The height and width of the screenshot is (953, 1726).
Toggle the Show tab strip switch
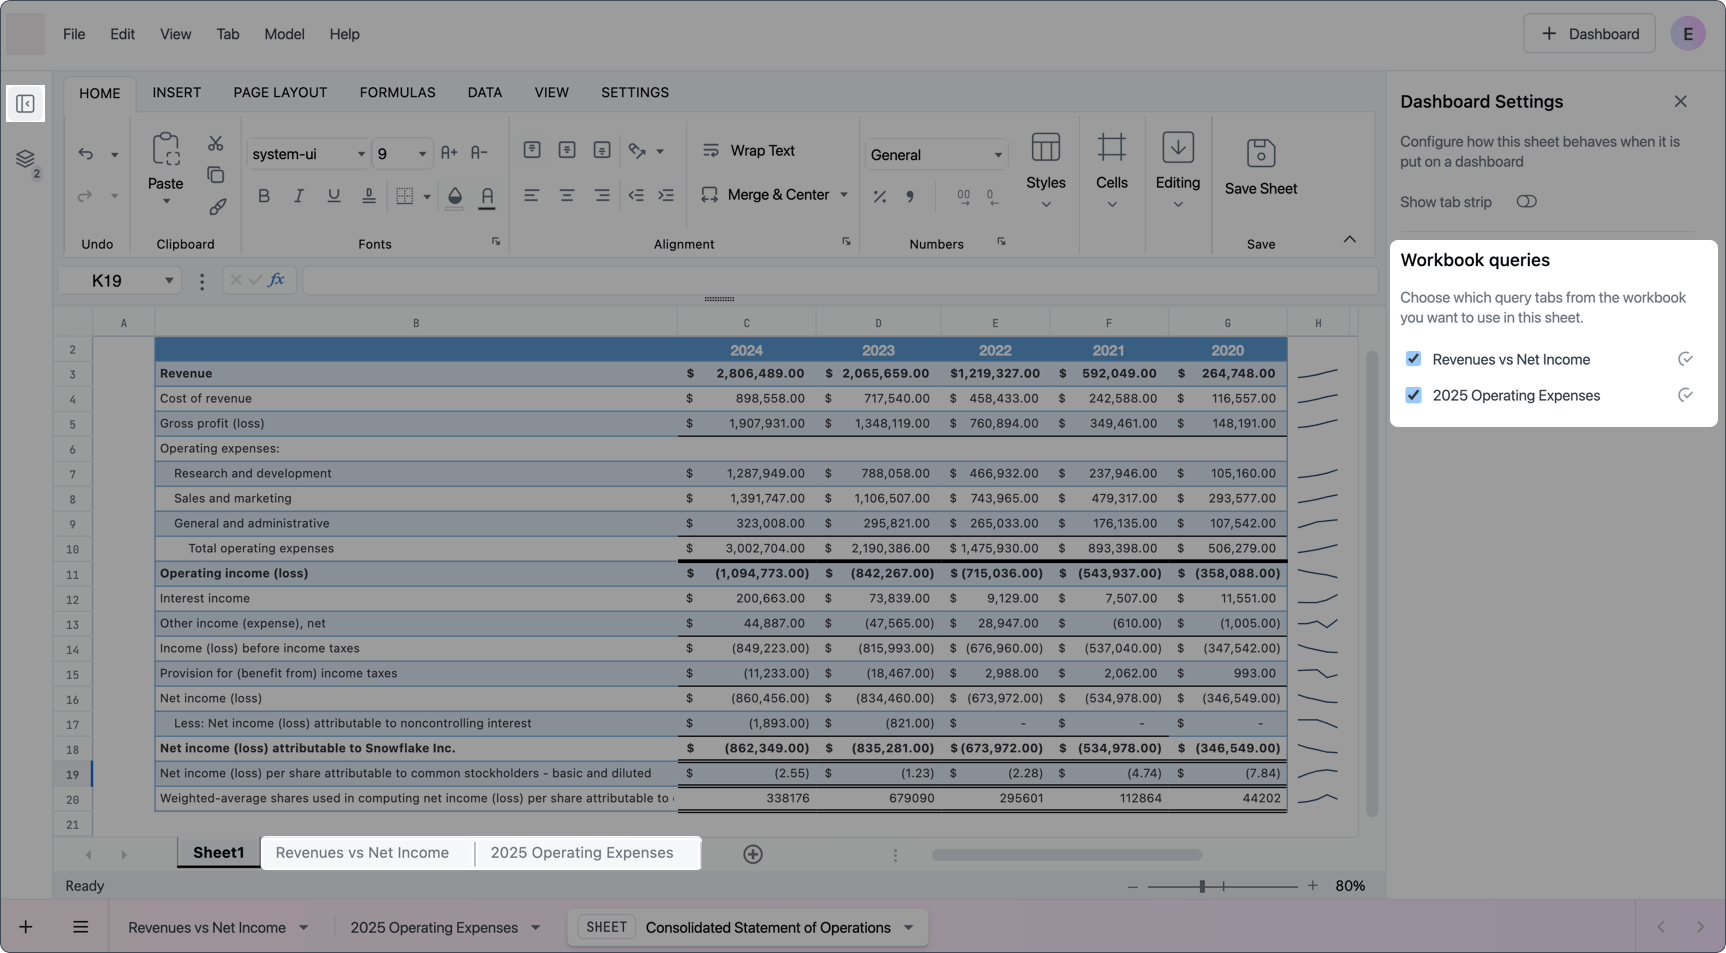point(1526,202)
